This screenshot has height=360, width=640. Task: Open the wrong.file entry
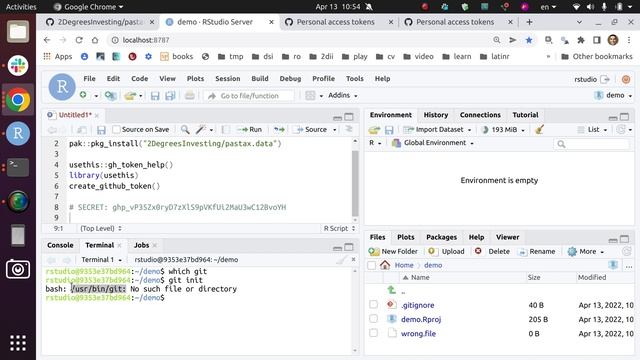(418, 333)
